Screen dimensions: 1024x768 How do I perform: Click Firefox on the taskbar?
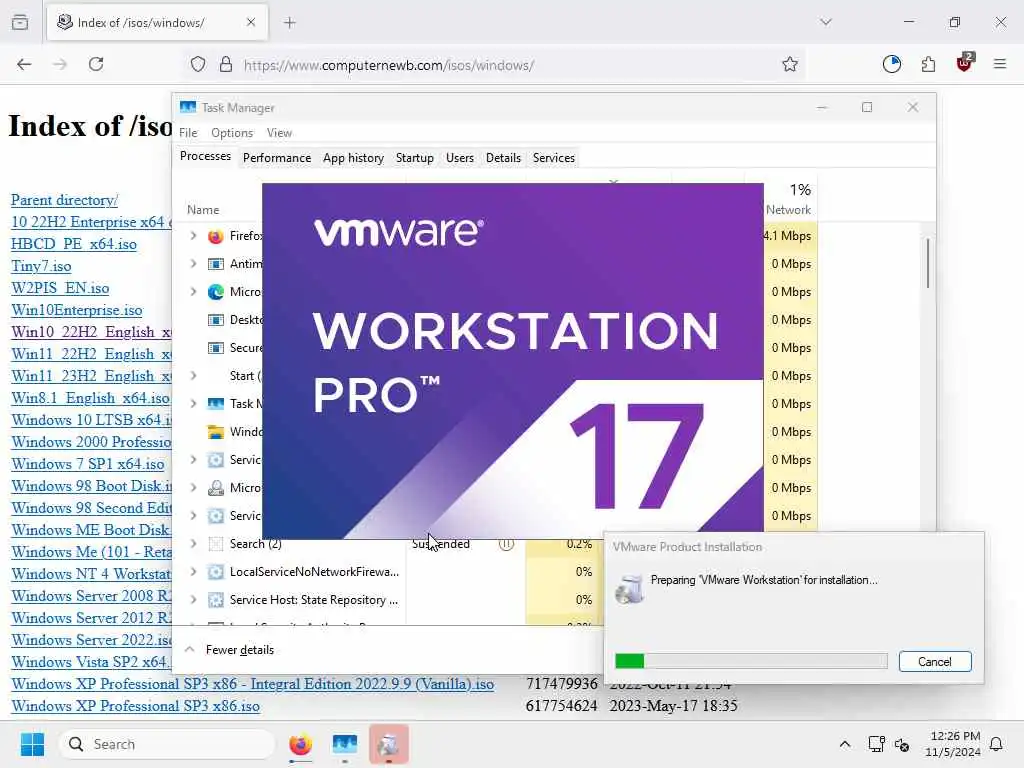[300, 744]
